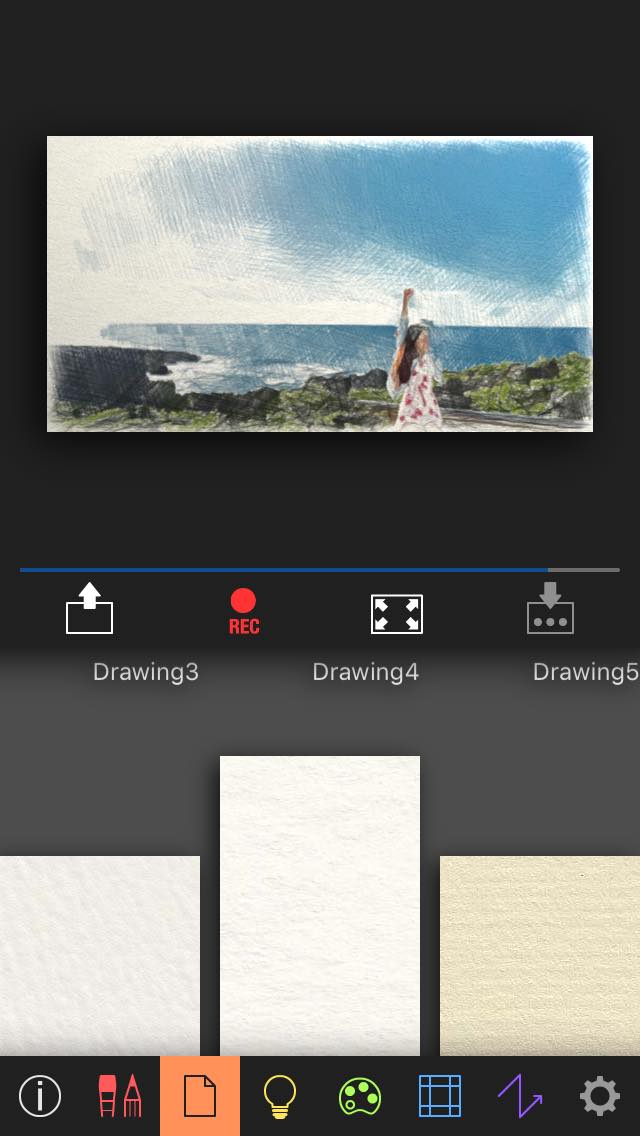The height and width of the screenshot is (1136, 640).
Task: Open the color palette tab
Action: [360, 1096]
